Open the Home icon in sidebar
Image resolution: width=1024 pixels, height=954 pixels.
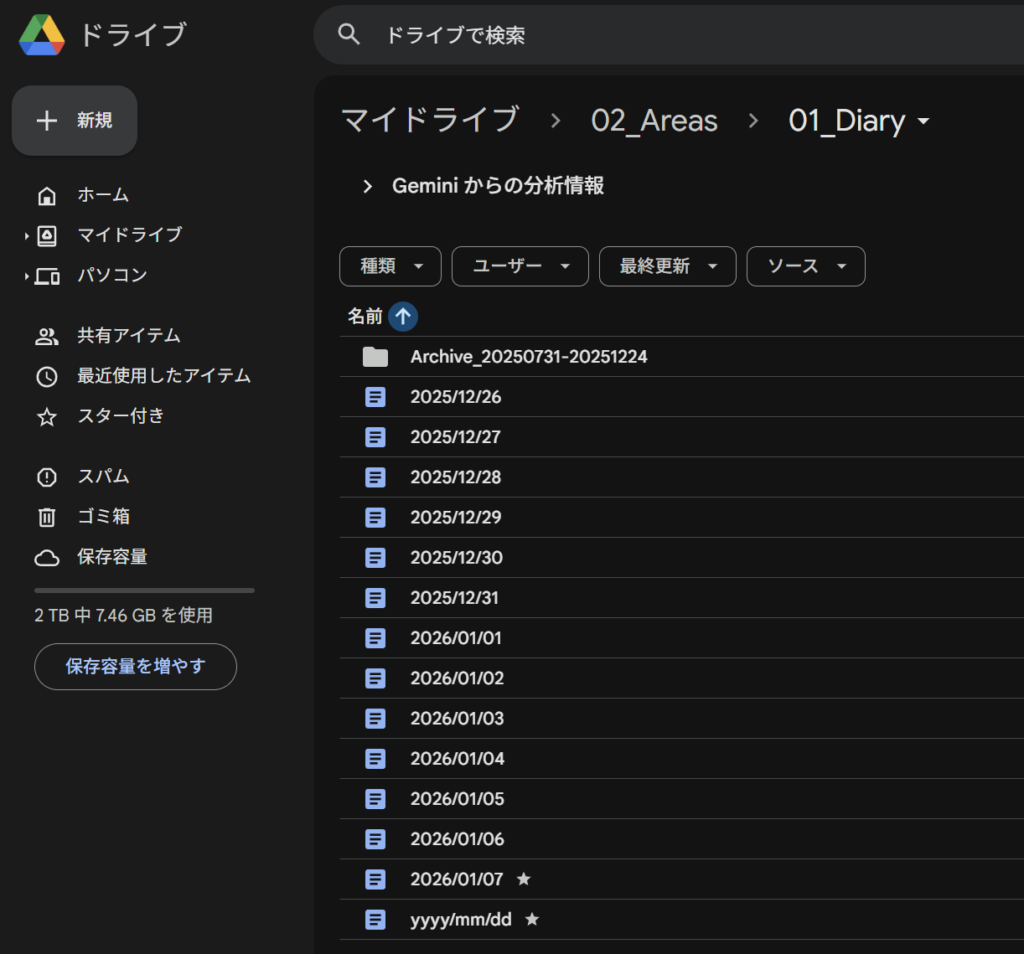[47, 195]
